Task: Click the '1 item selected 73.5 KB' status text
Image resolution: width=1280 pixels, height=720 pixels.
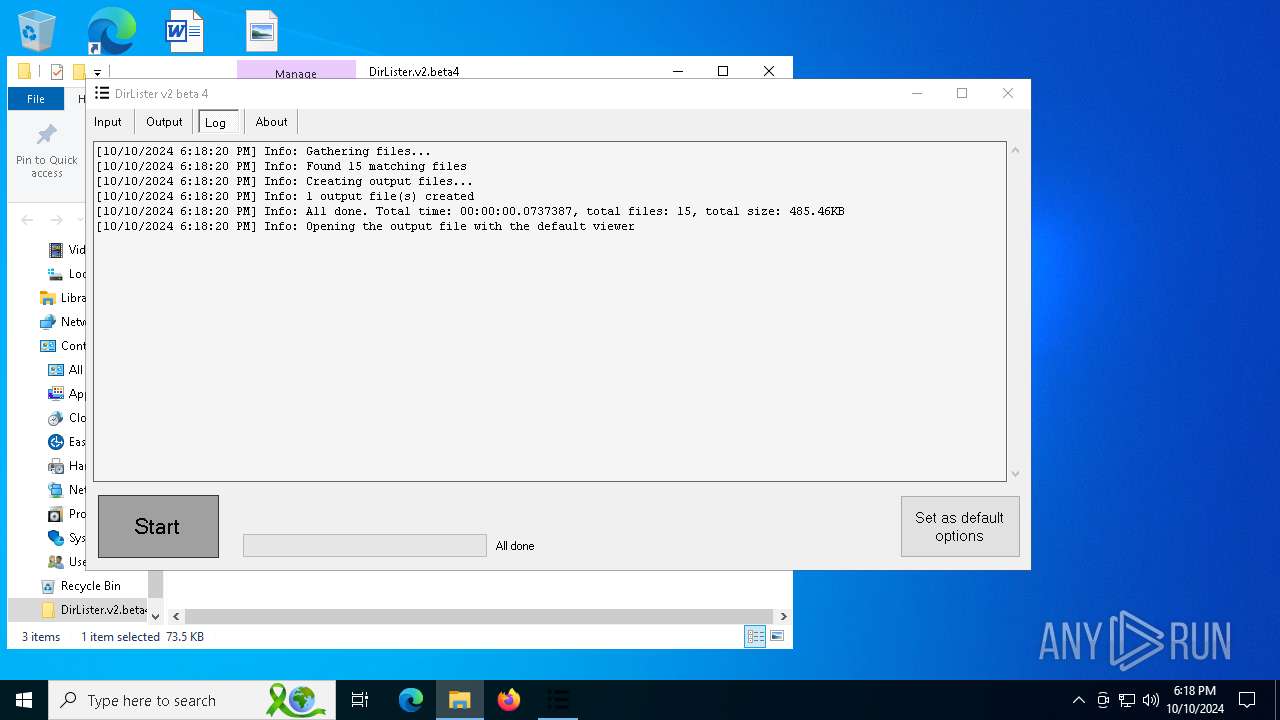Action: click(x=142, y=637)
